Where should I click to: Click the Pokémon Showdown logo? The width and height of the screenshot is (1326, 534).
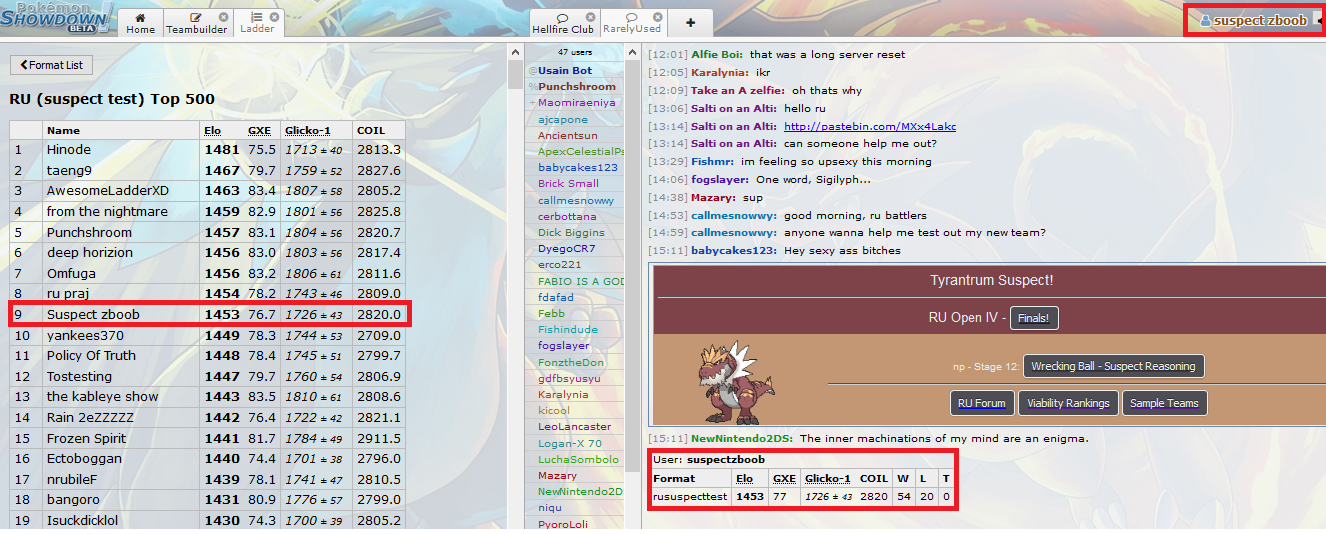tap(58, 18)
